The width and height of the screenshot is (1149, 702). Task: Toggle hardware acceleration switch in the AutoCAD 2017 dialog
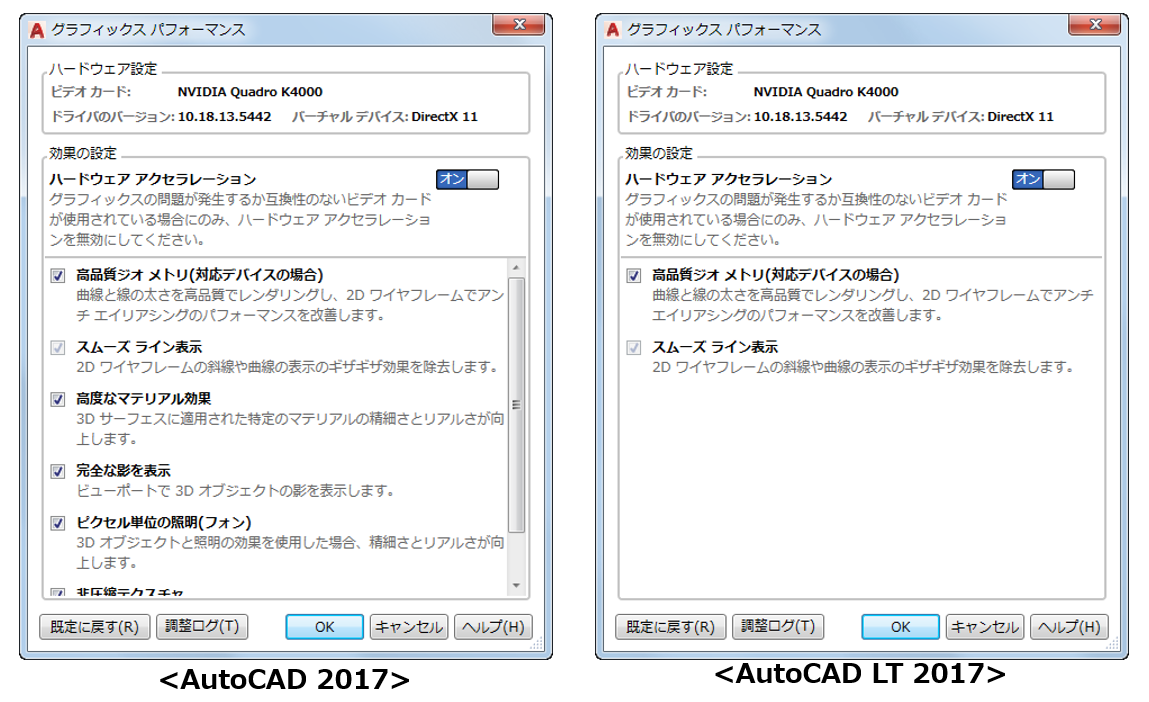[468, 180]
